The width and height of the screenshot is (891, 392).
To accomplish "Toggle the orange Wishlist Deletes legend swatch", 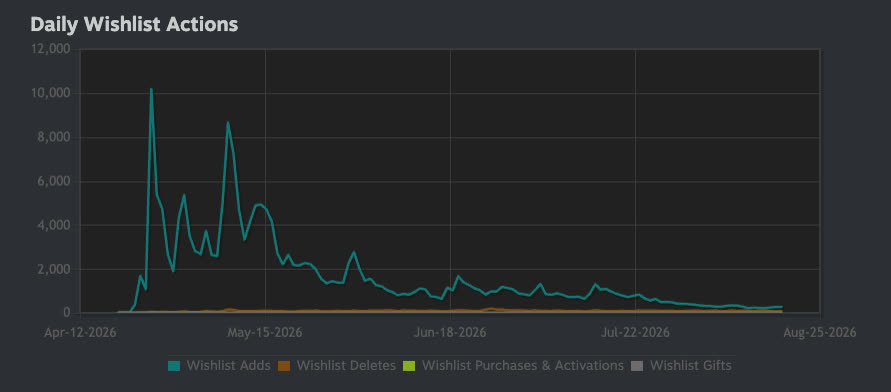I will [x=284, y=366].
